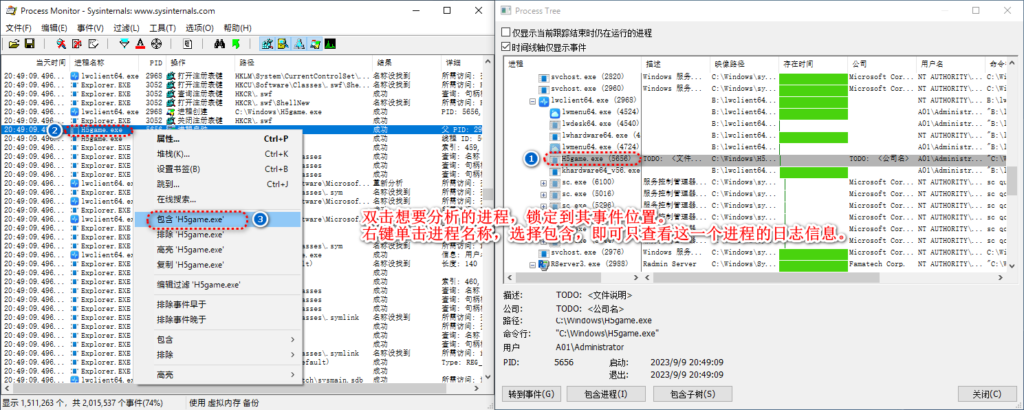This screenshot has height=410, width=1024.
Task: Open the Process Tree toolbar icon
Action: [187, 44]
